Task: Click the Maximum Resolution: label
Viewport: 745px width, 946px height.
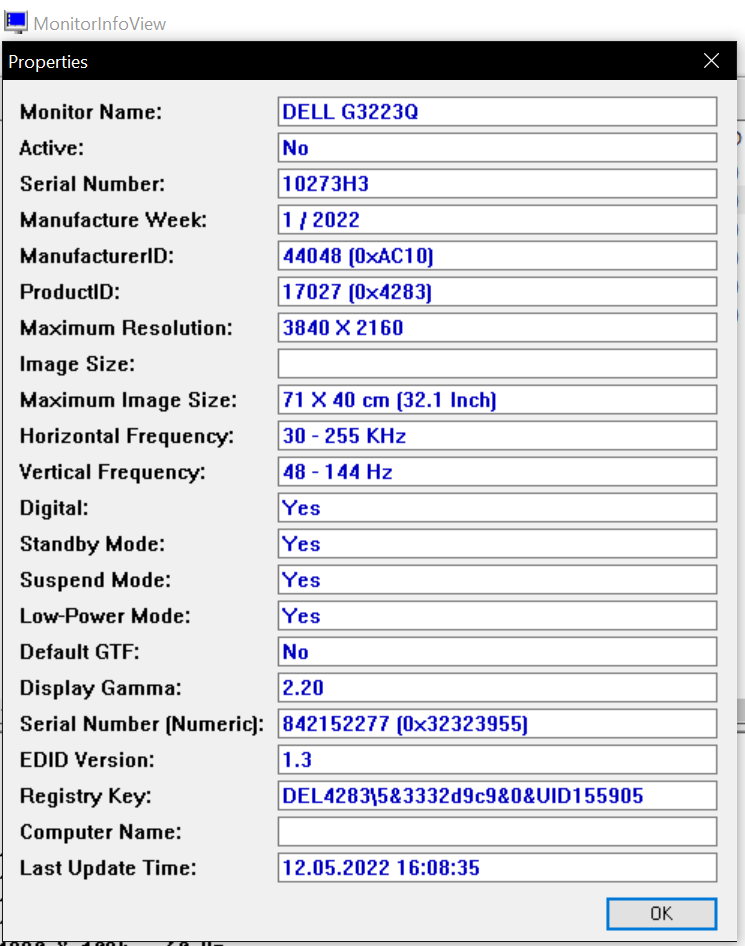Action: click(126, 328)
